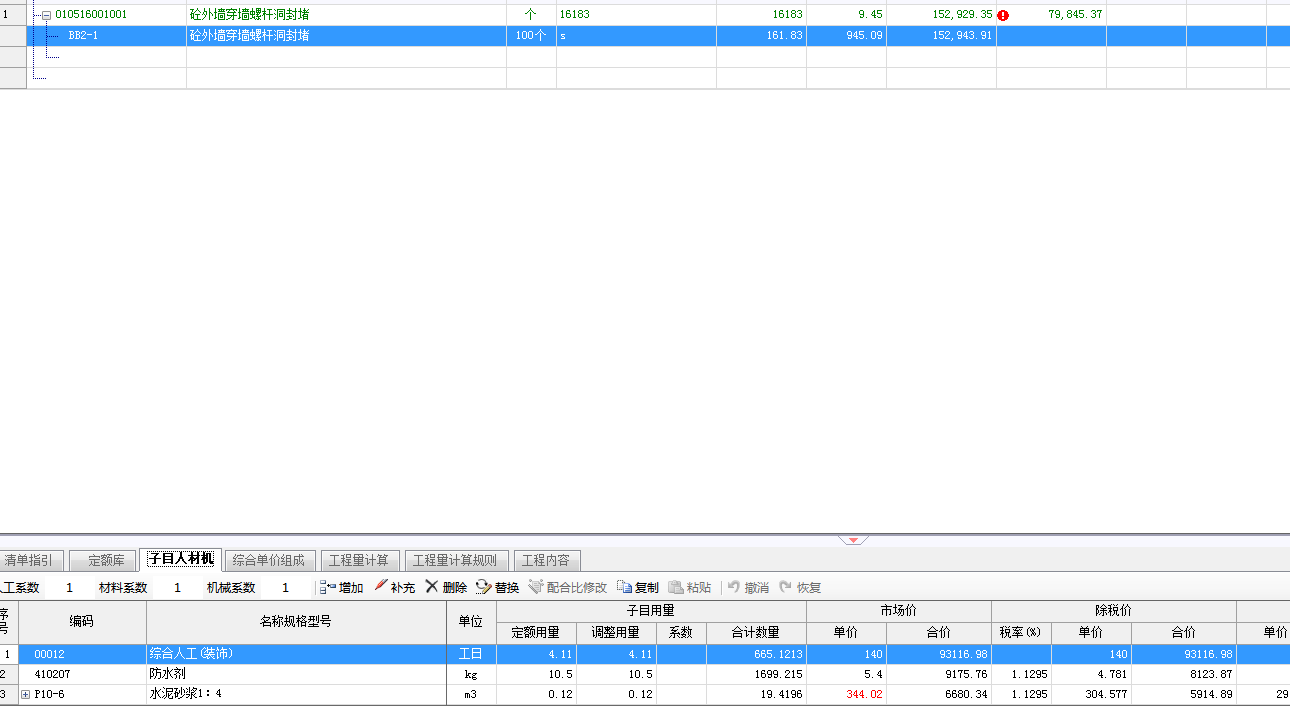Click the 人工系数 value field
The width and height of the screenshot is (1290, 724).
pyautogui.click(x=69, y=588)
